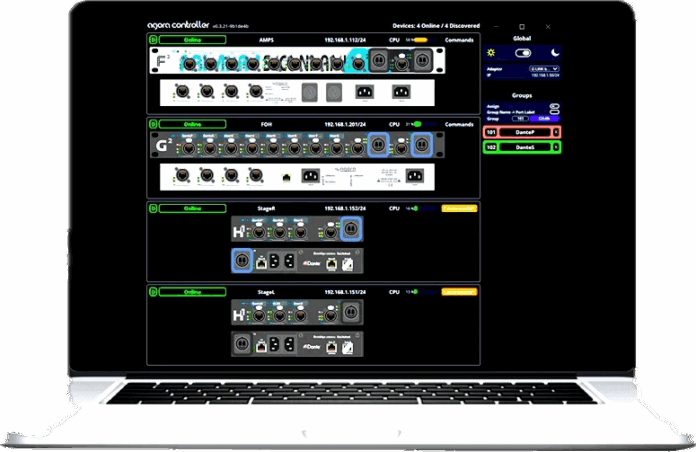This screenshot has height=452, width=696.
Task: Click IP address 192.168.1.152/24
Action: [345, 208]
